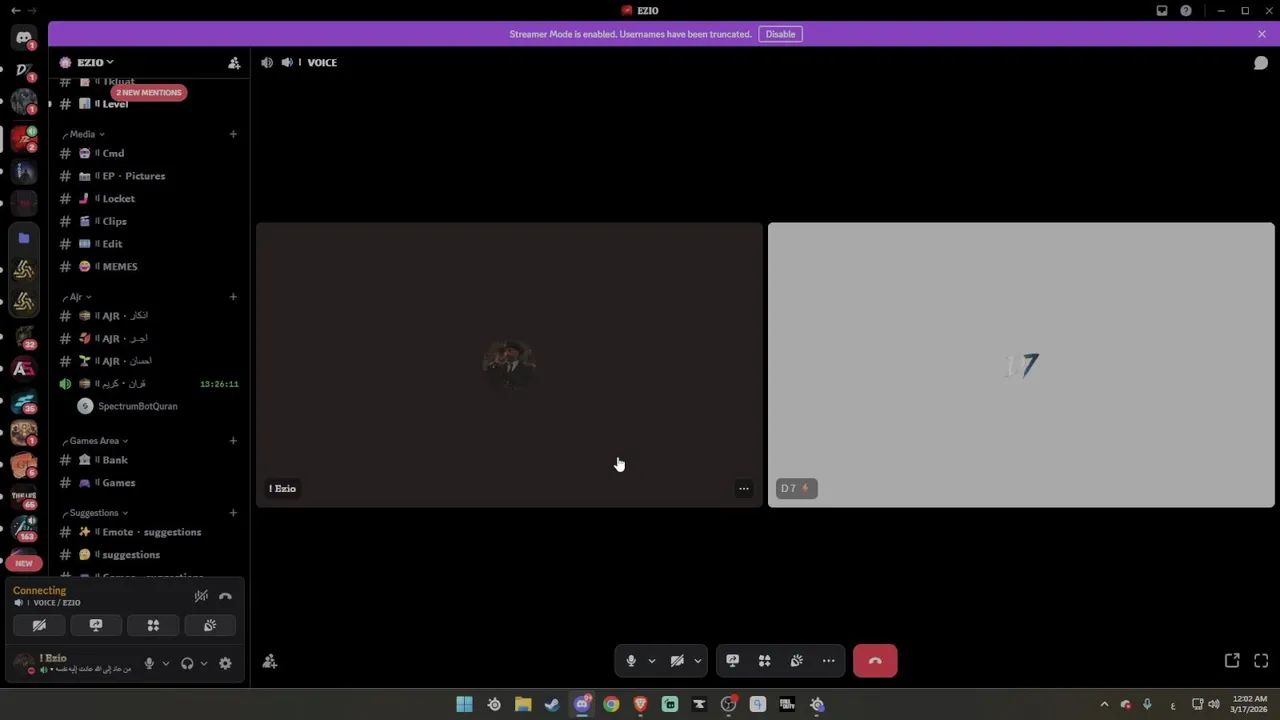This screenshot has height=720, width=1280.
Task: Disconnect using voice panel hang-up icon
Action: 225,596
